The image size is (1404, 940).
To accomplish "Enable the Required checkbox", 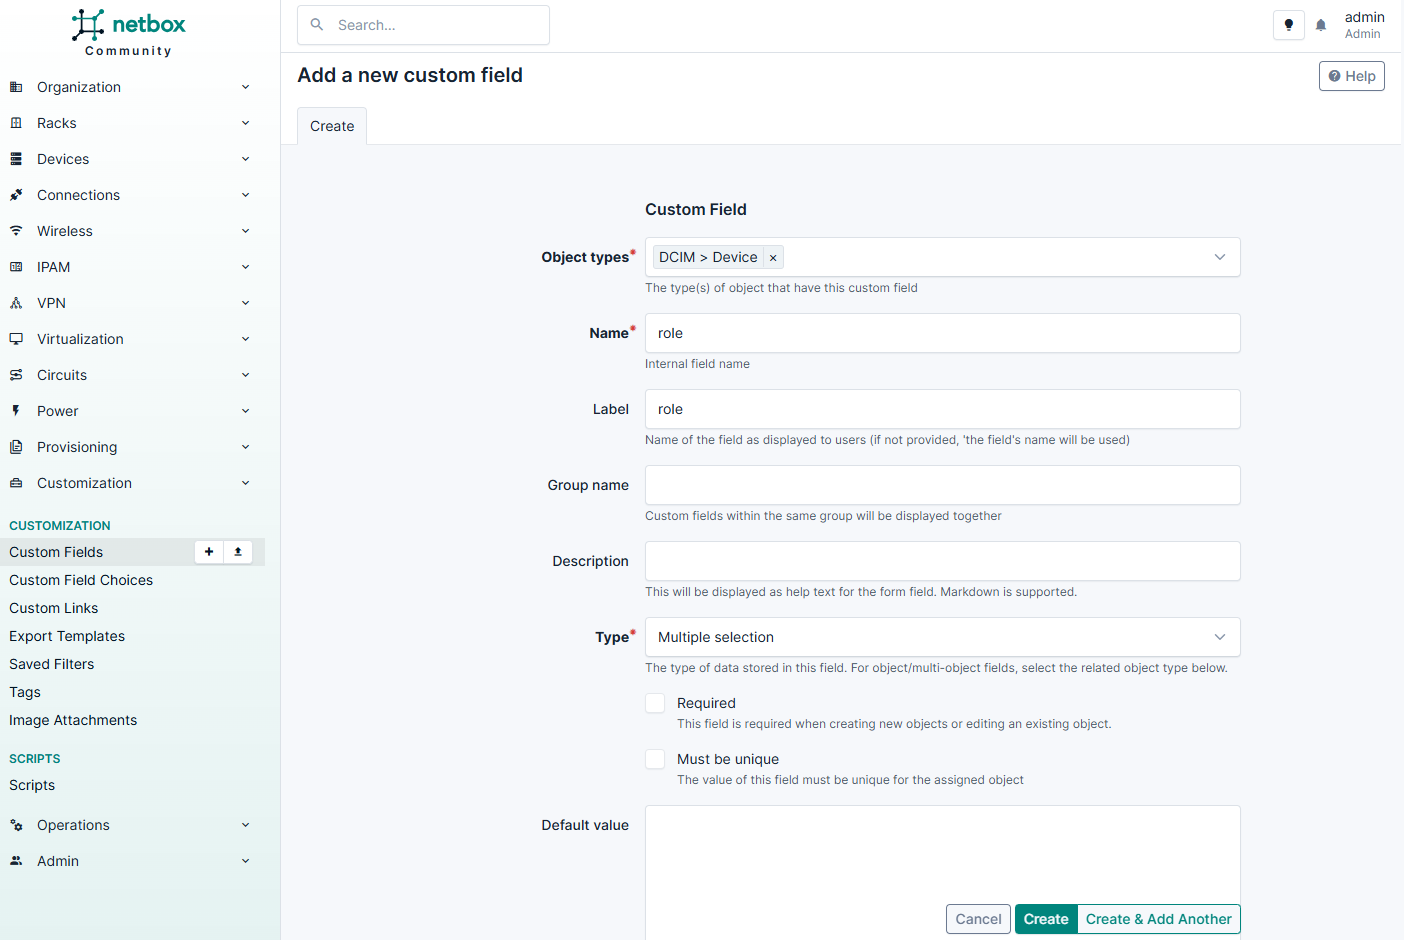I will pos(655,704).
